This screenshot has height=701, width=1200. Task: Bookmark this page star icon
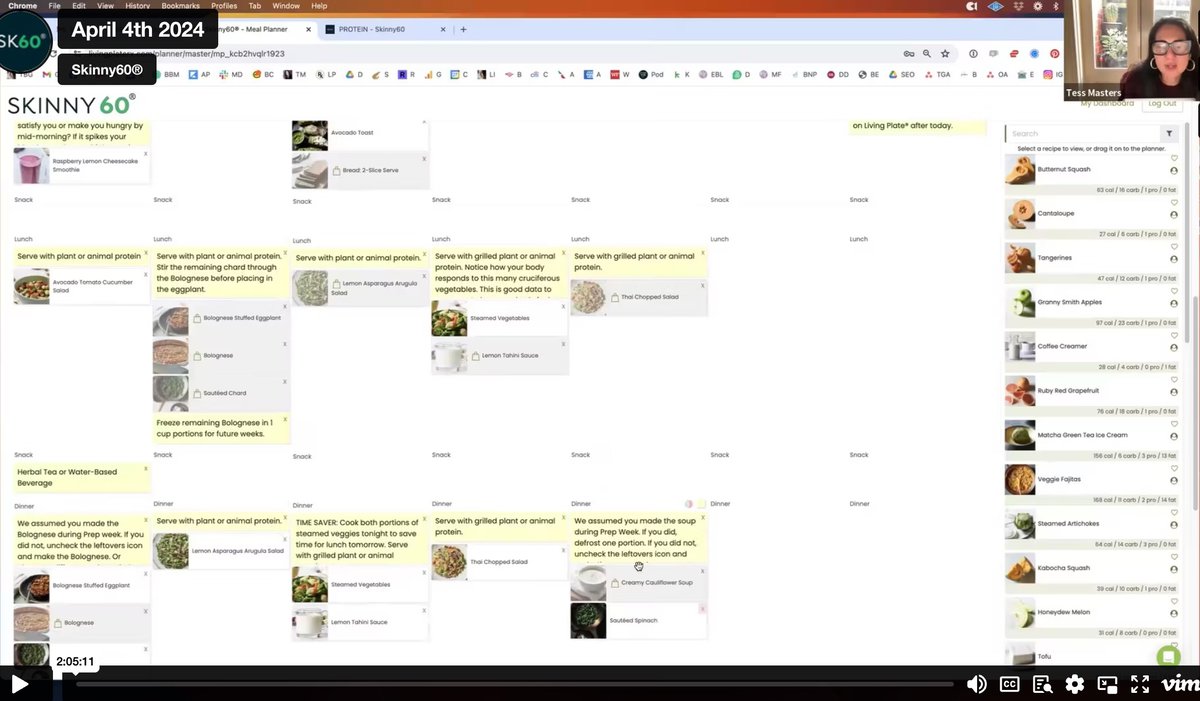pos(945,53)
